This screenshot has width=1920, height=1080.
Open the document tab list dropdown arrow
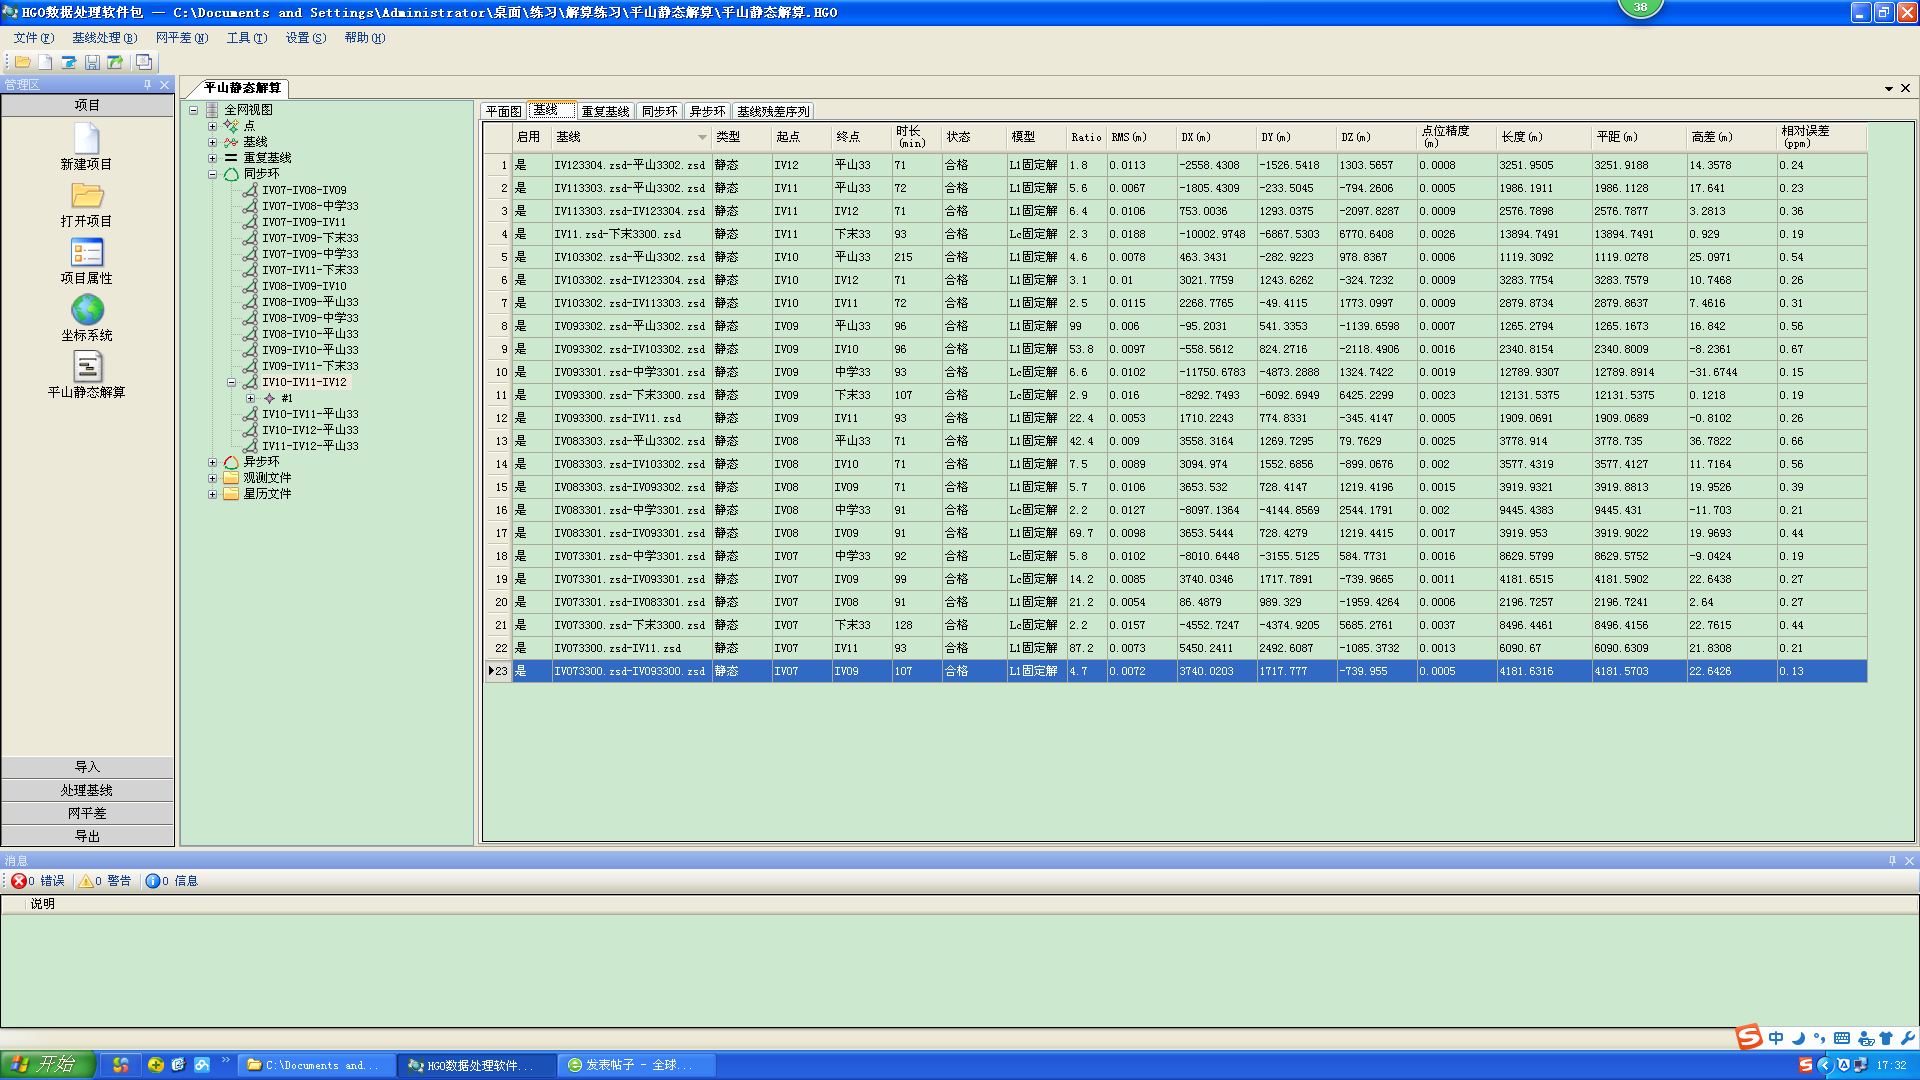click(x=1888, y=88)
